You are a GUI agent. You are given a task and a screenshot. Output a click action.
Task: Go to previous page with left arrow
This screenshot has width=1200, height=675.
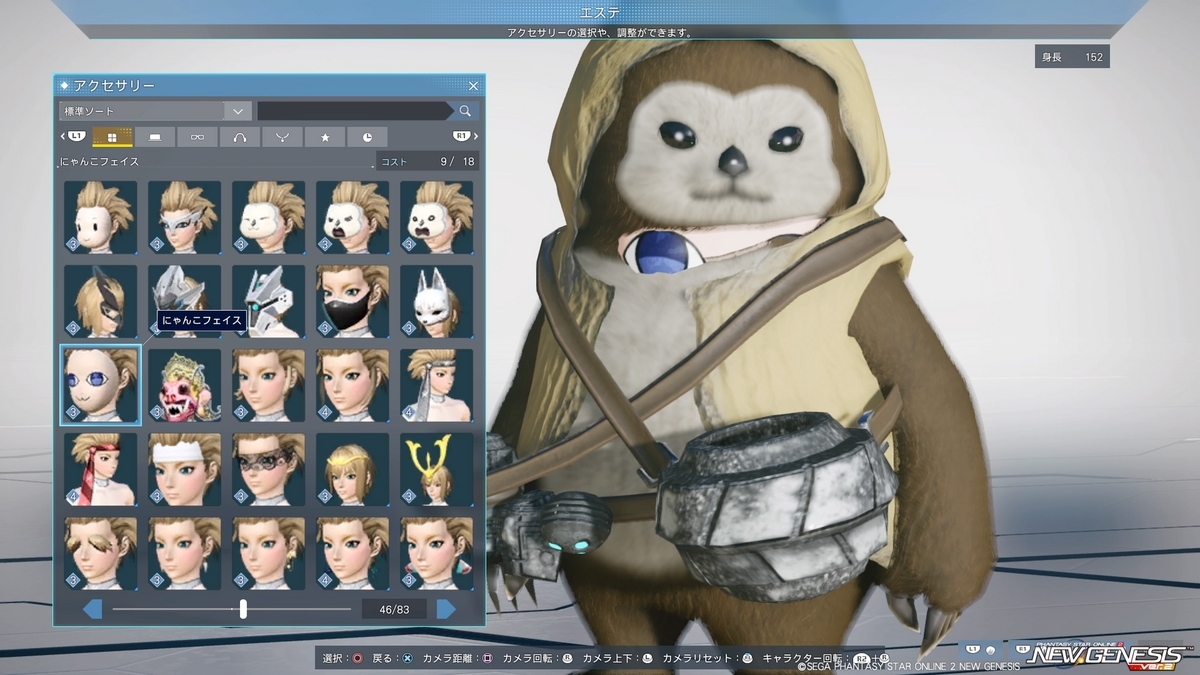pos(92,609)
